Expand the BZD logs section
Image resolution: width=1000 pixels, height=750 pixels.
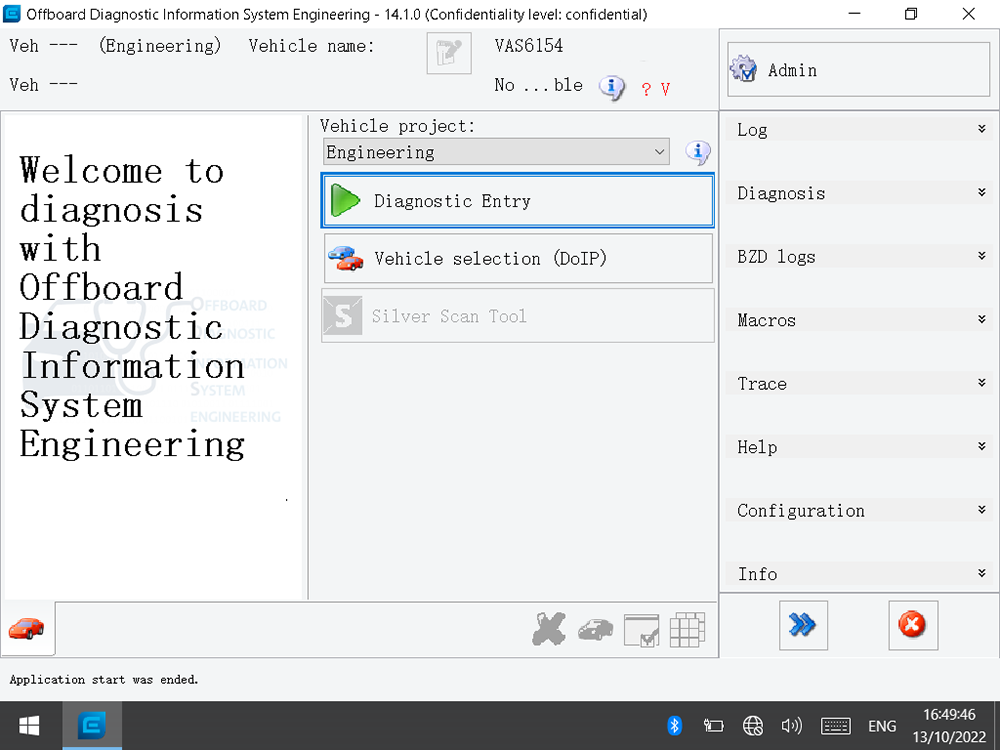pyautogui.click(x=858, y=256)
